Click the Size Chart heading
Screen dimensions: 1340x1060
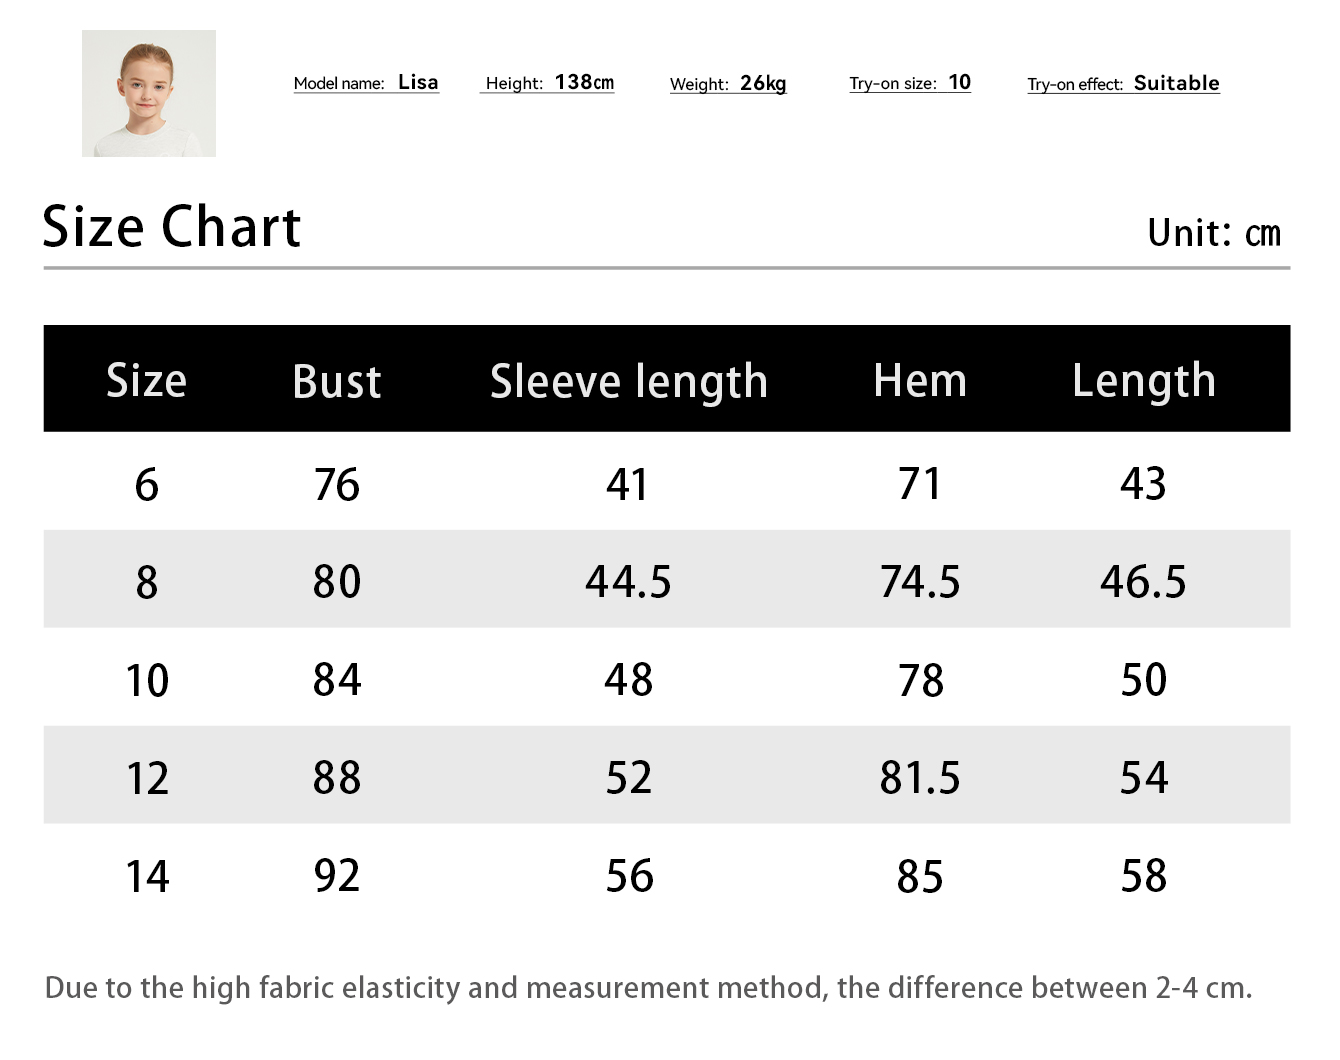tap(172, 227)
